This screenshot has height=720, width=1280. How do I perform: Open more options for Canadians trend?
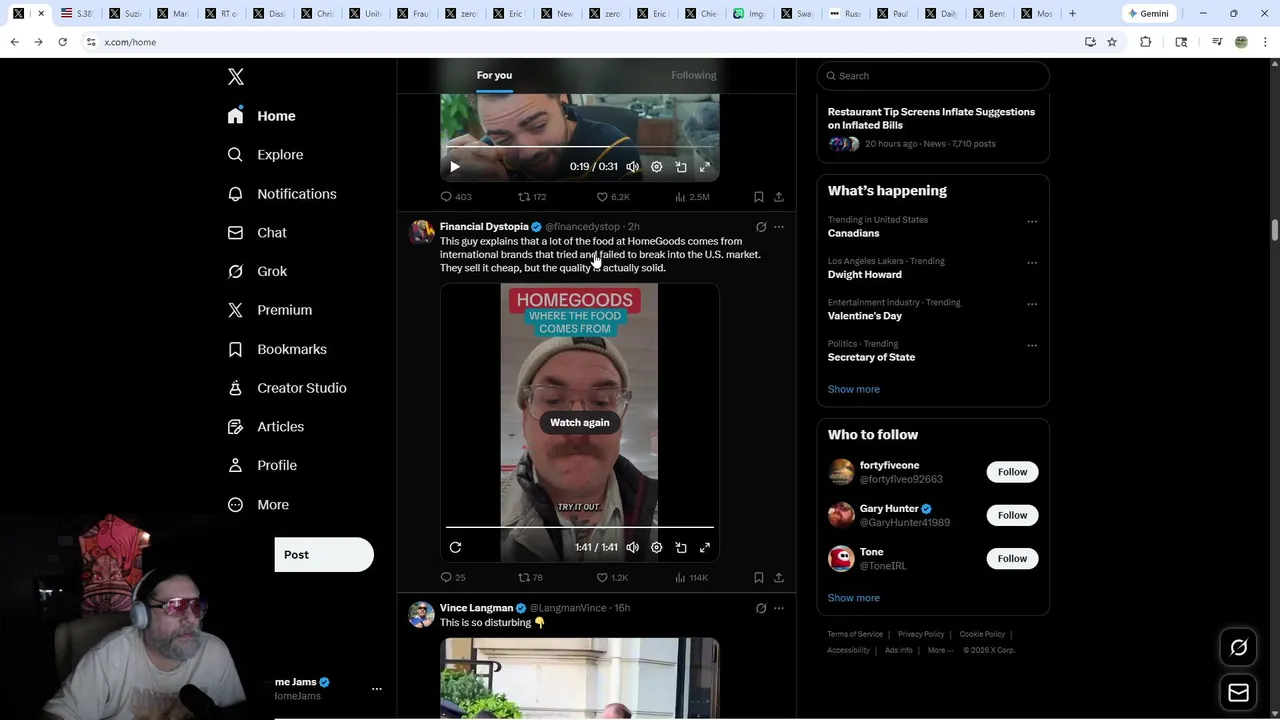click(x=1032, y=222)
